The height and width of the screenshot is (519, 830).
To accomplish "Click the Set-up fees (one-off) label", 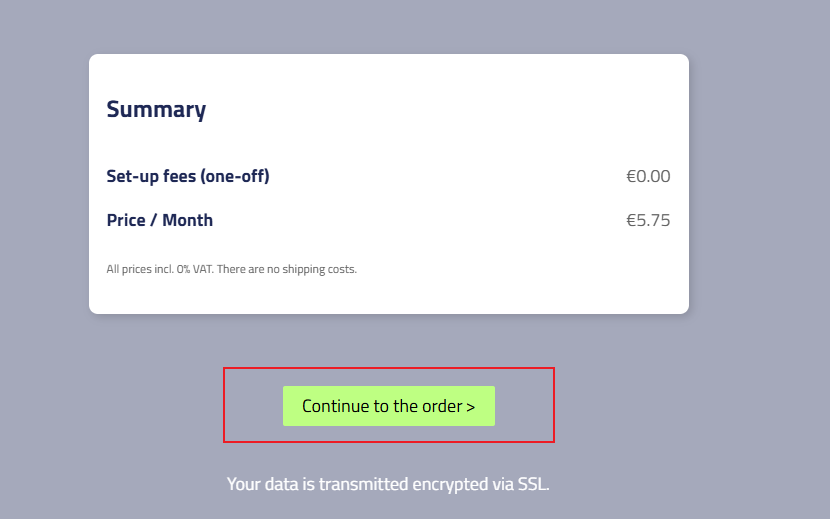I will pyautogui.click(x=188, y=176).
